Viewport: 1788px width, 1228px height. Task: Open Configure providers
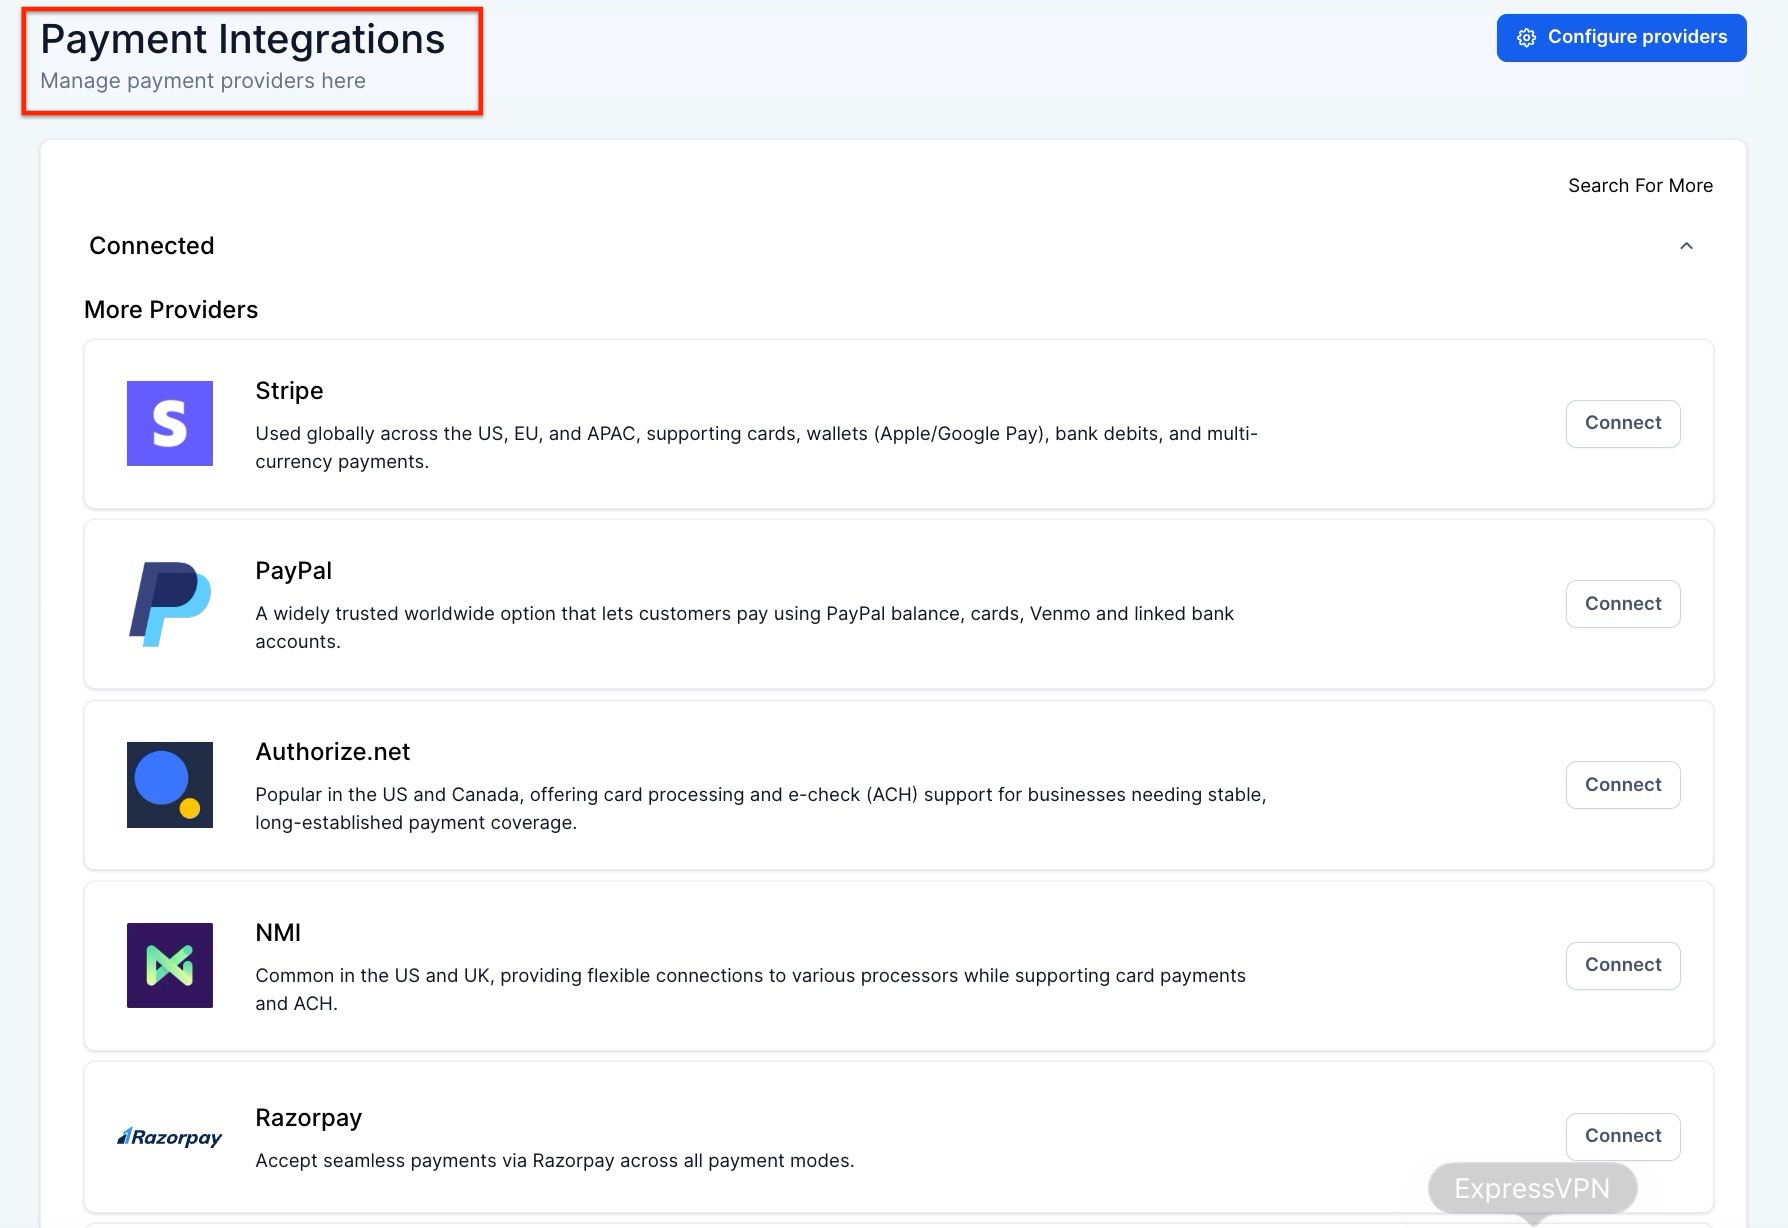(1621, 38)
